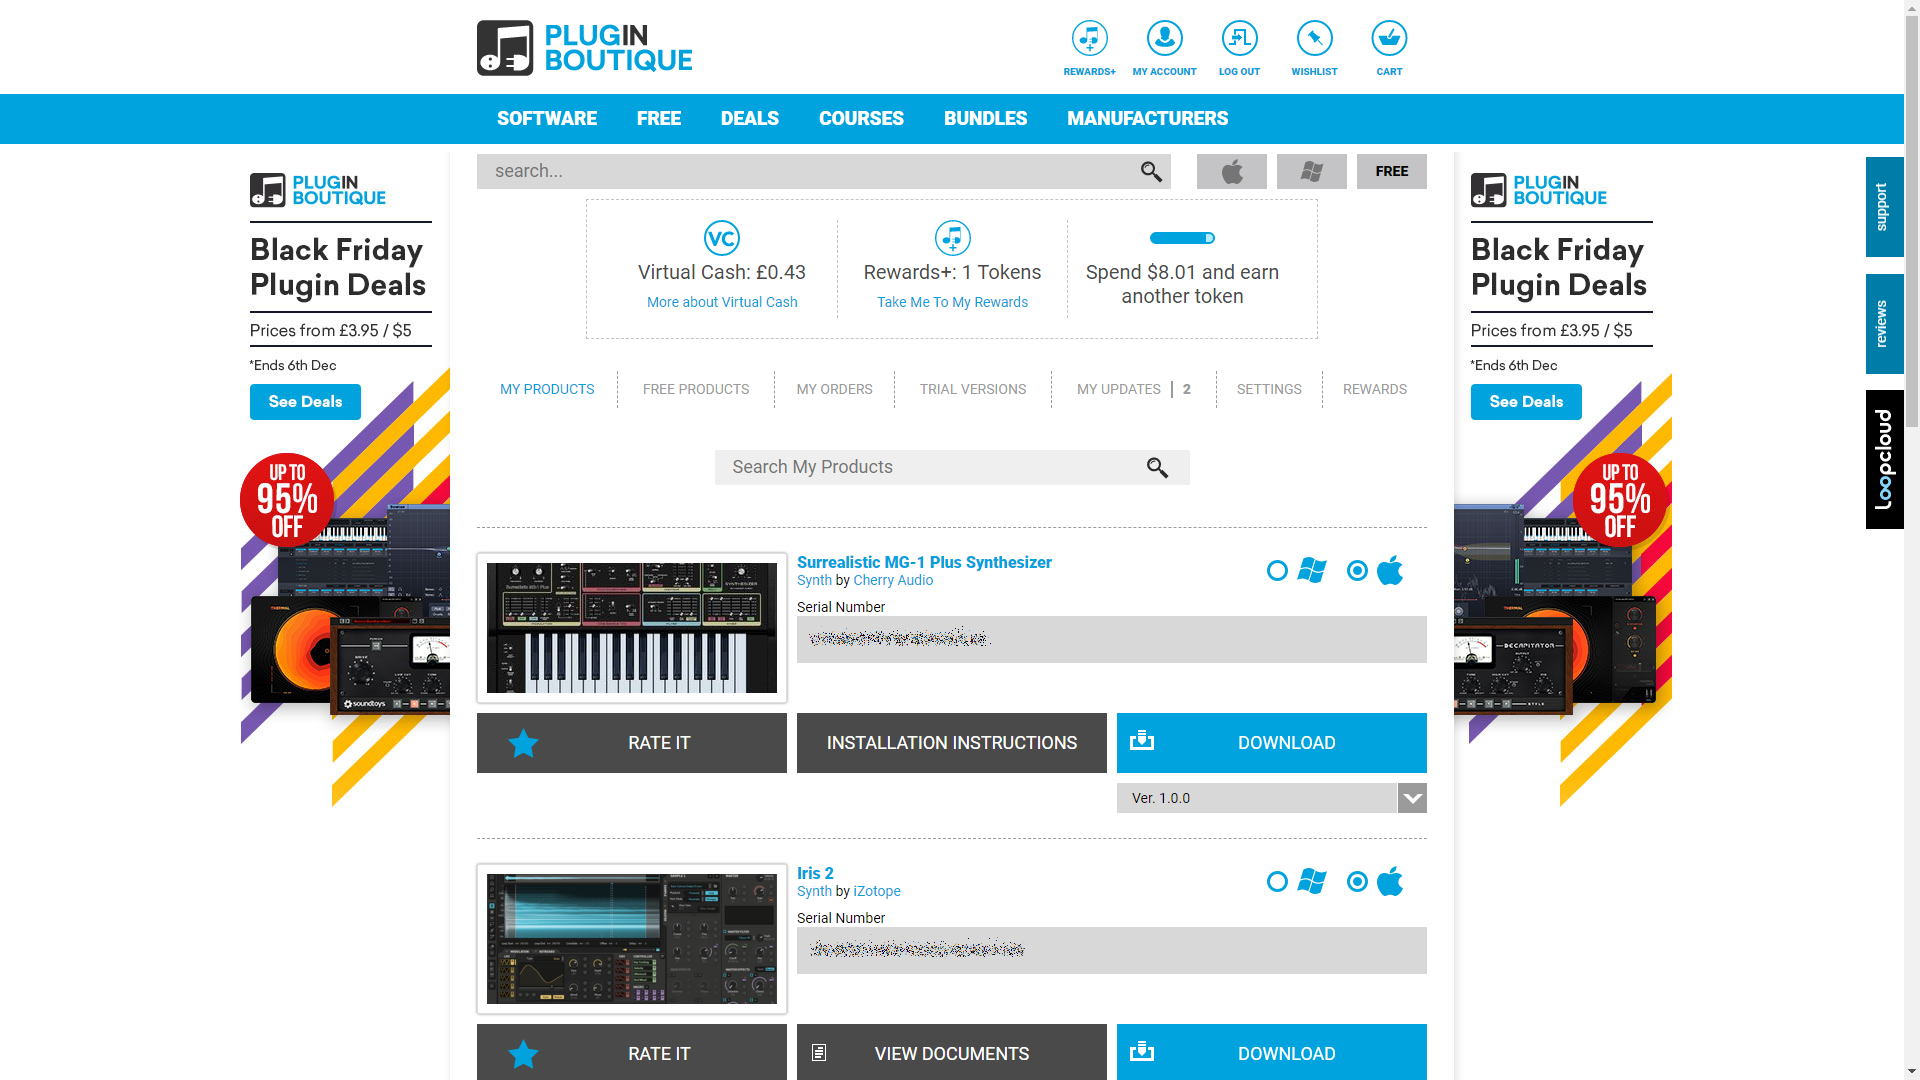This screenshot has width=1920, height=1080.
Task: Open My Account icon
Action: tap(1164, 38)
